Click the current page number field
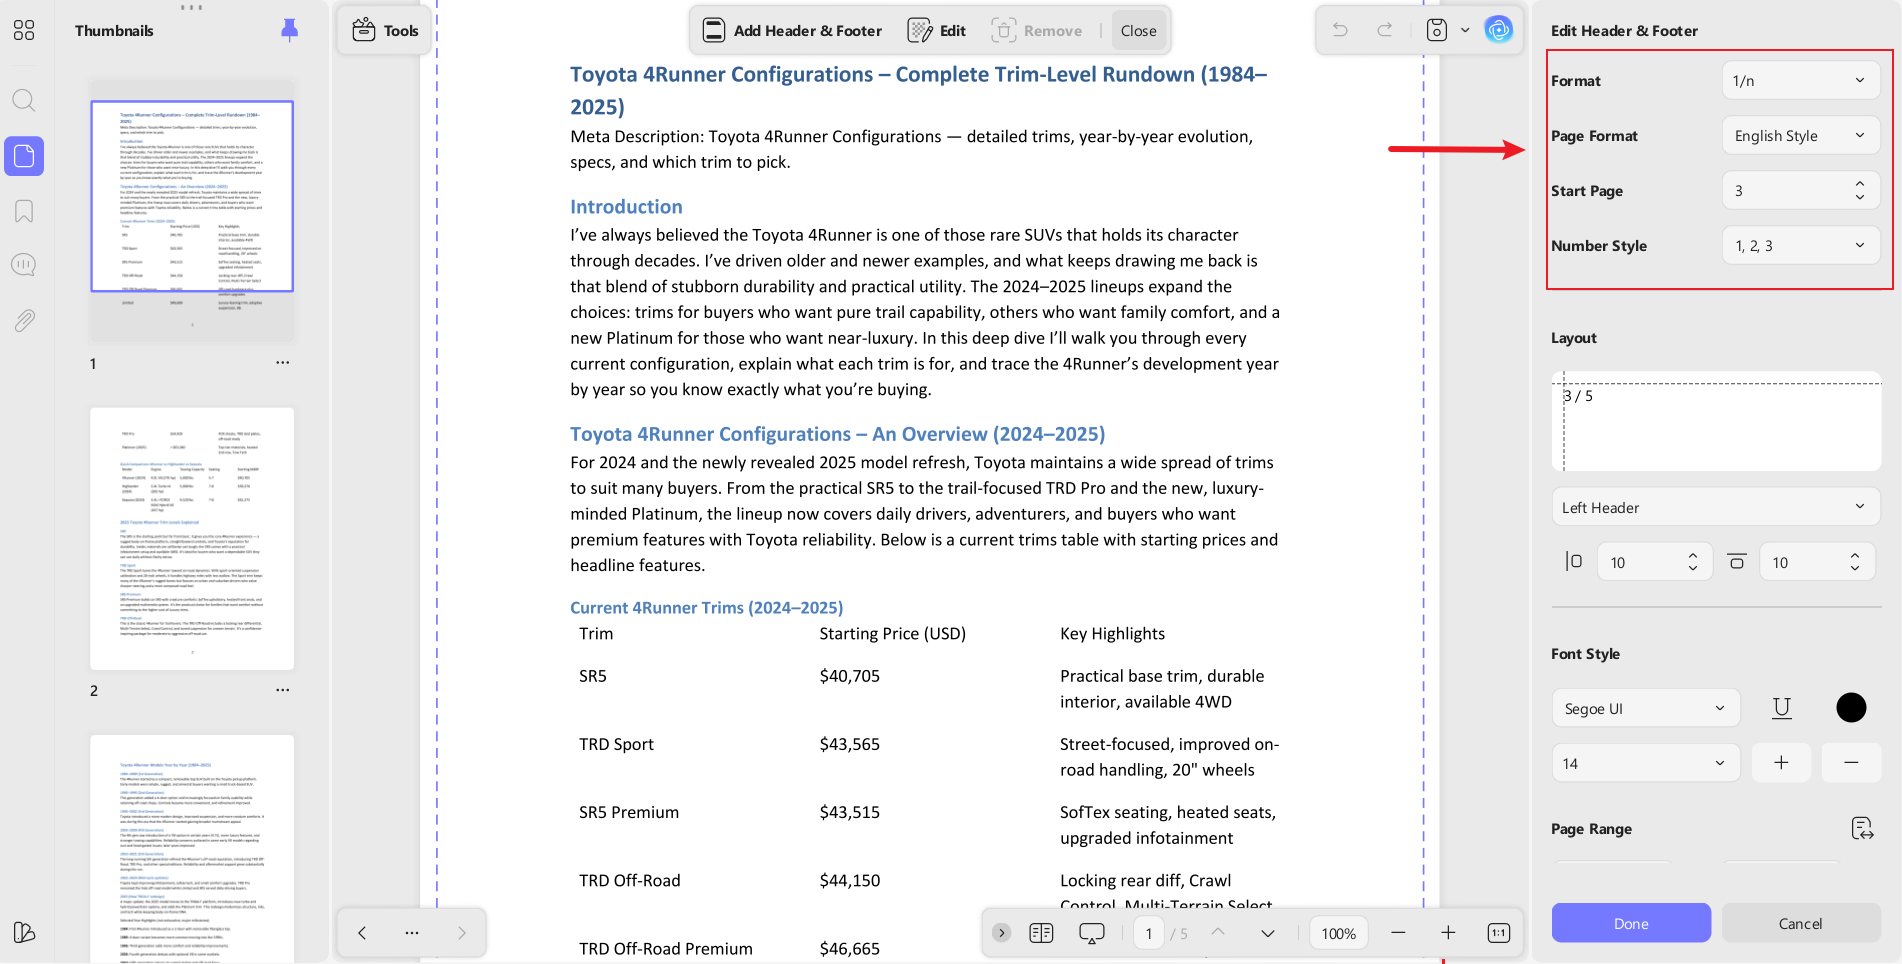1902x964 pixels. 1148,933
